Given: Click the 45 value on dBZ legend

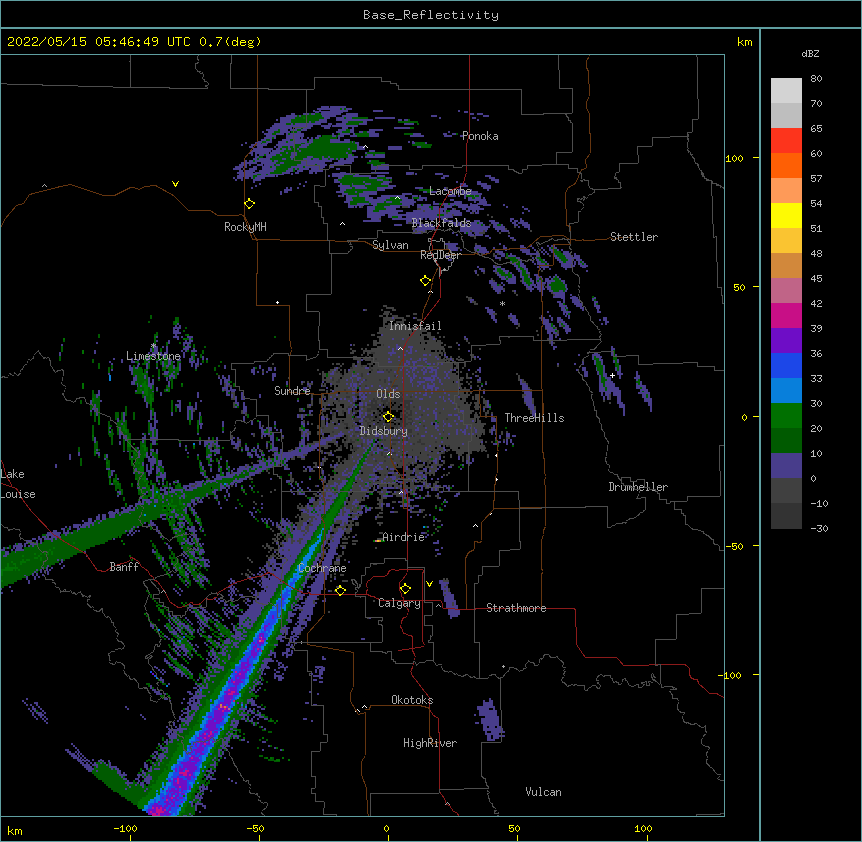Looking at the screenshot, I should [x=816, y=279].
